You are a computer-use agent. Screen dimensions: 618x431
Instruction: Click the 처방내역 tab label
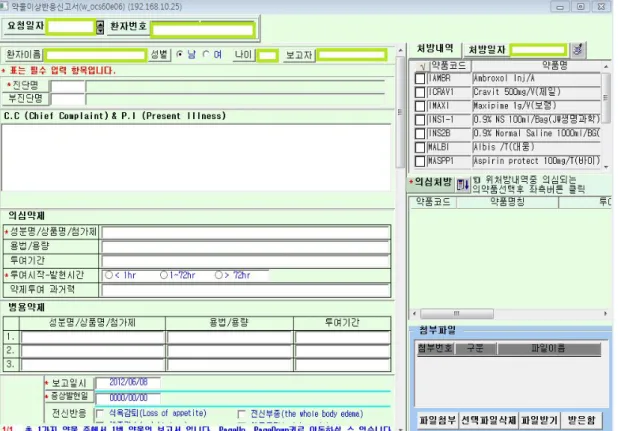click(x=435, y=48)
